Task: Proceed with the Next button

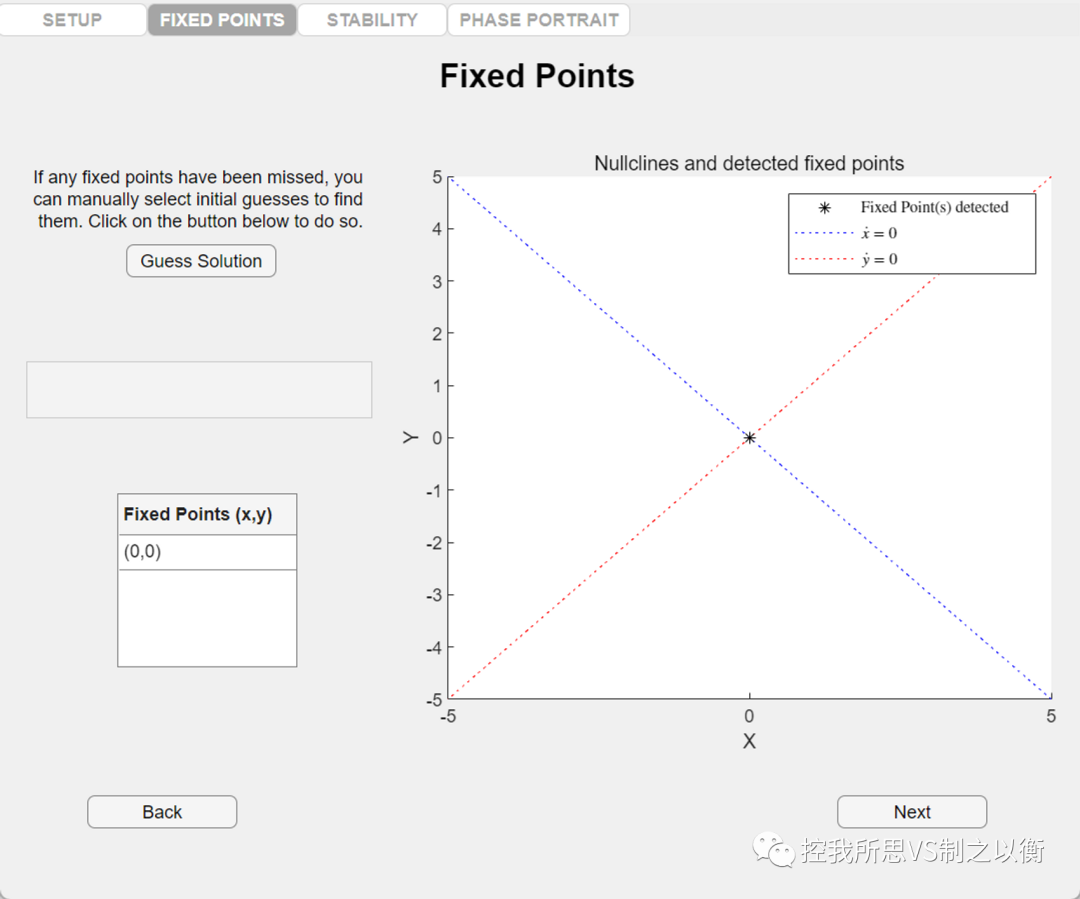Action: [912, 812]
